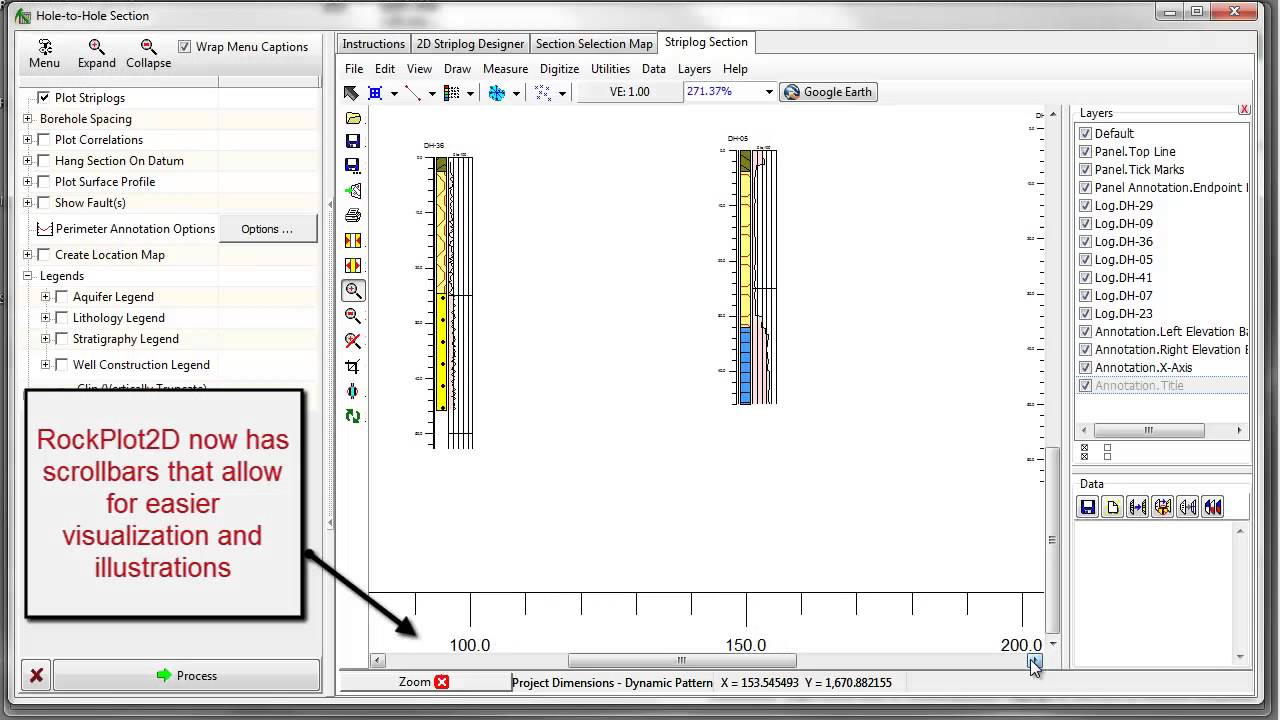The image size is (1280, 720).
Task: Switch to 2D Striplog Designer tab
Action: (470, 44)
